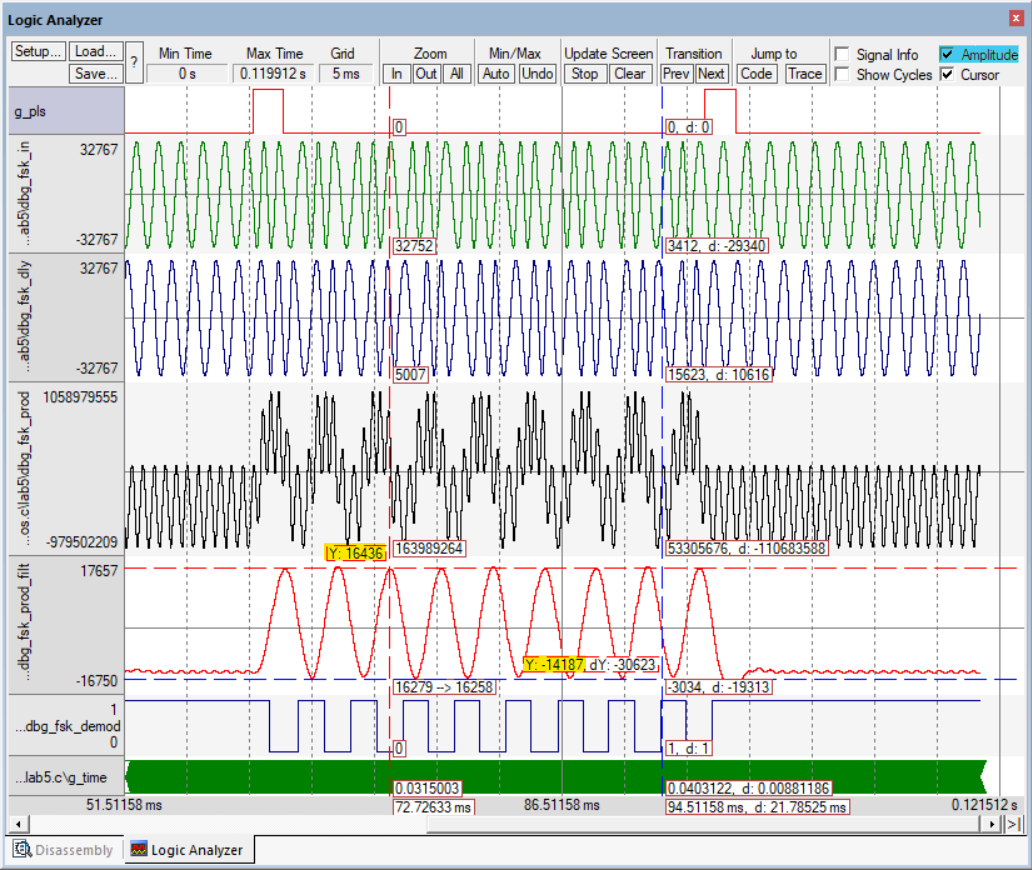Stop the screen update
The image size is (1032, 870).
coord(585,73)
